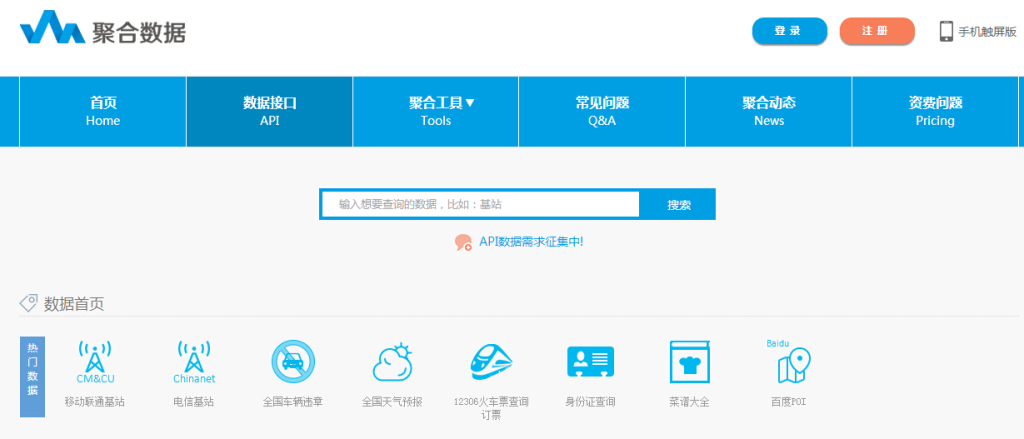The height and width of the screenshot is (439, 1024).
Task: Click the 身份证查询 text label
Action: pos(590,402)
